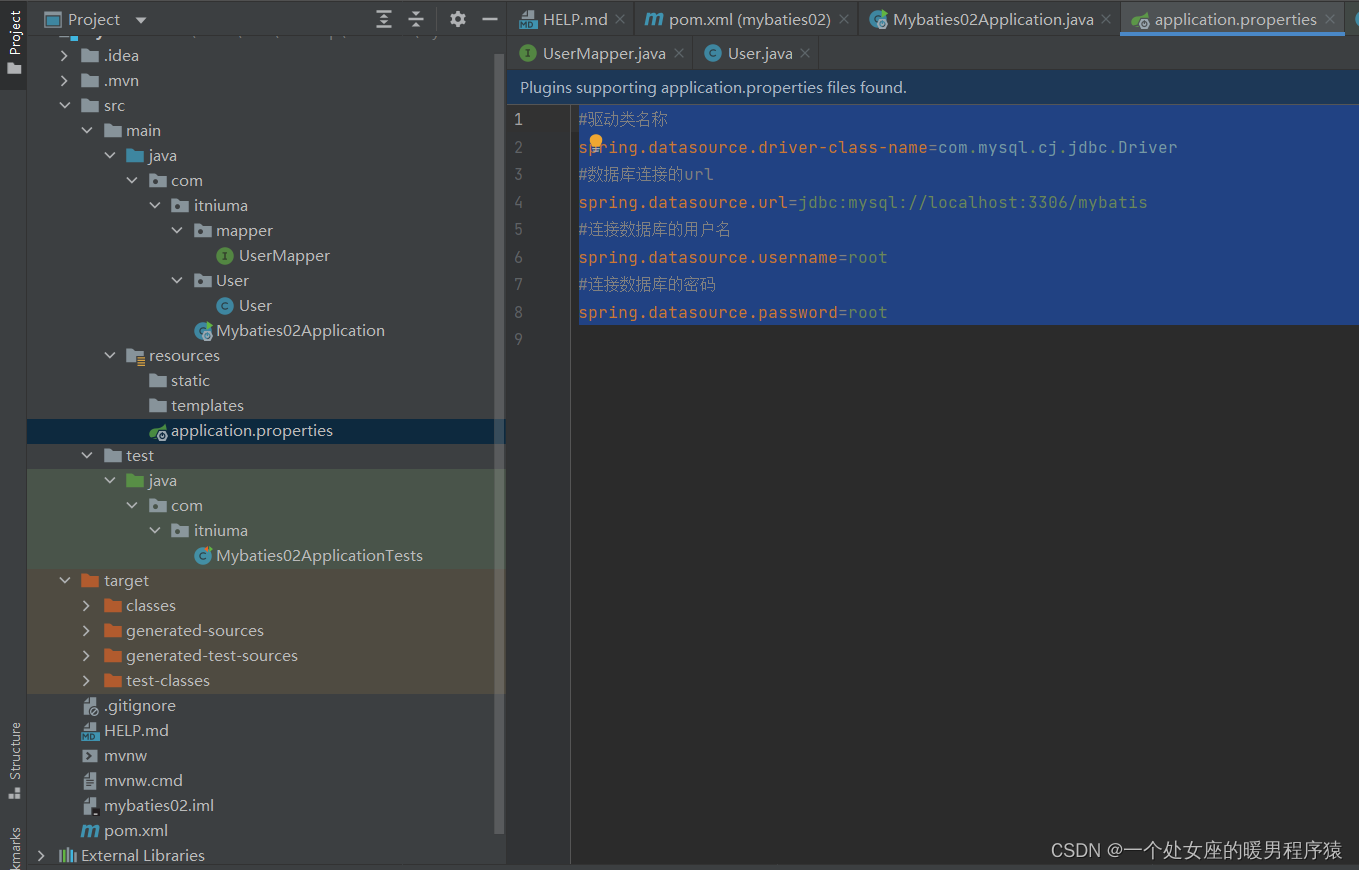Image resolution: width=1359 pixels, height=870 pixels.
Task: Click the spring.datasource.url line in editor
Action: 863,202
